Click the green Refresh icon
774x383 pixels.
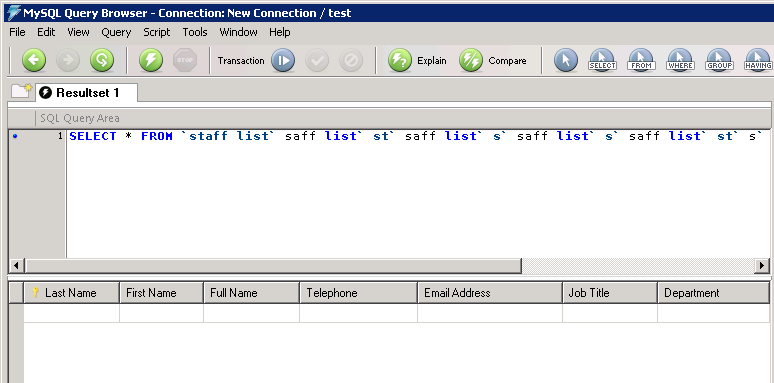point(102,61)
